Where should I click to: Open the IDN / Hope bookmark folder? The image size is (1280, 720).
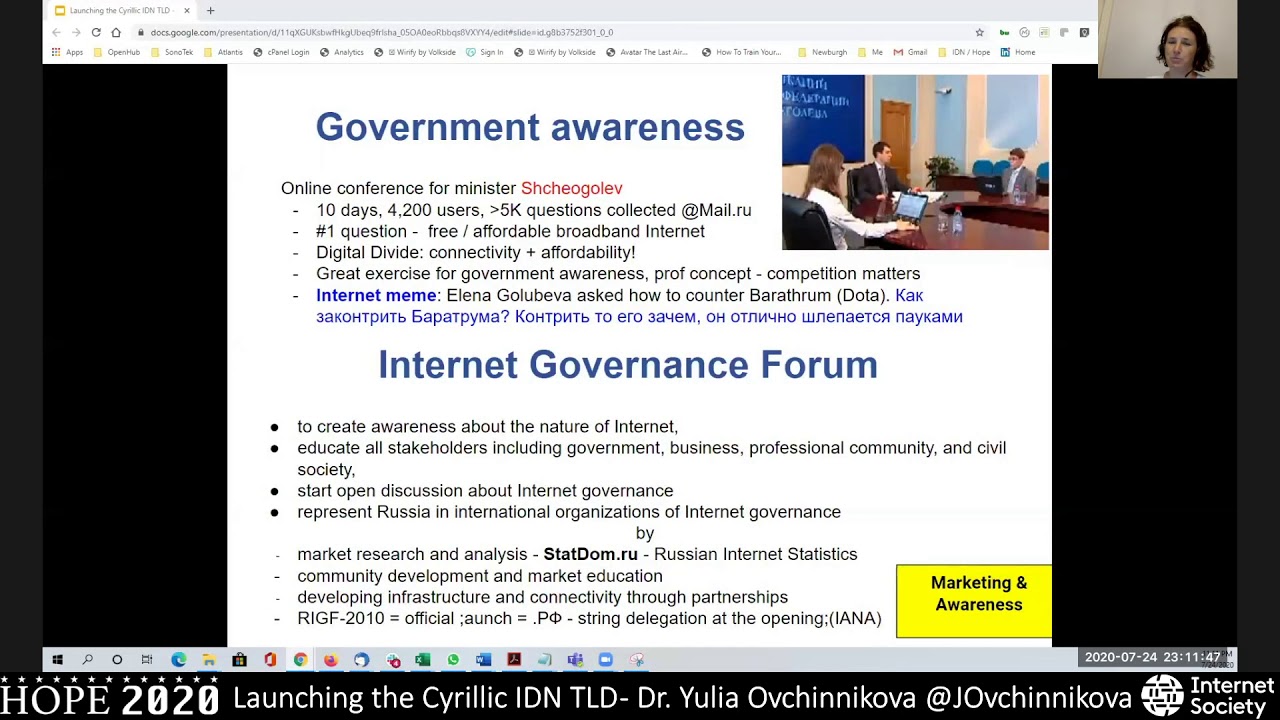coord(964,52)
